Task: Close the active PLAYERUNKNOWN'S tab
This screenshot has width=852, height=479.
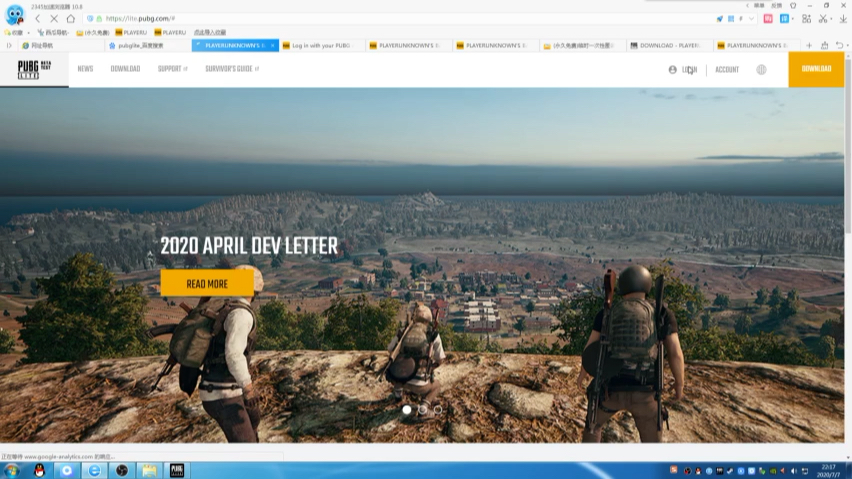Action: [272, 46]
